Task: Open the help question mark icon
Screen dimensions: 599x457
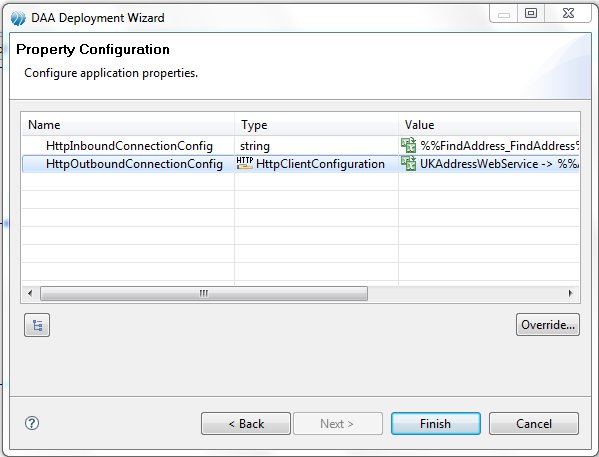Action: coord(32,423)
